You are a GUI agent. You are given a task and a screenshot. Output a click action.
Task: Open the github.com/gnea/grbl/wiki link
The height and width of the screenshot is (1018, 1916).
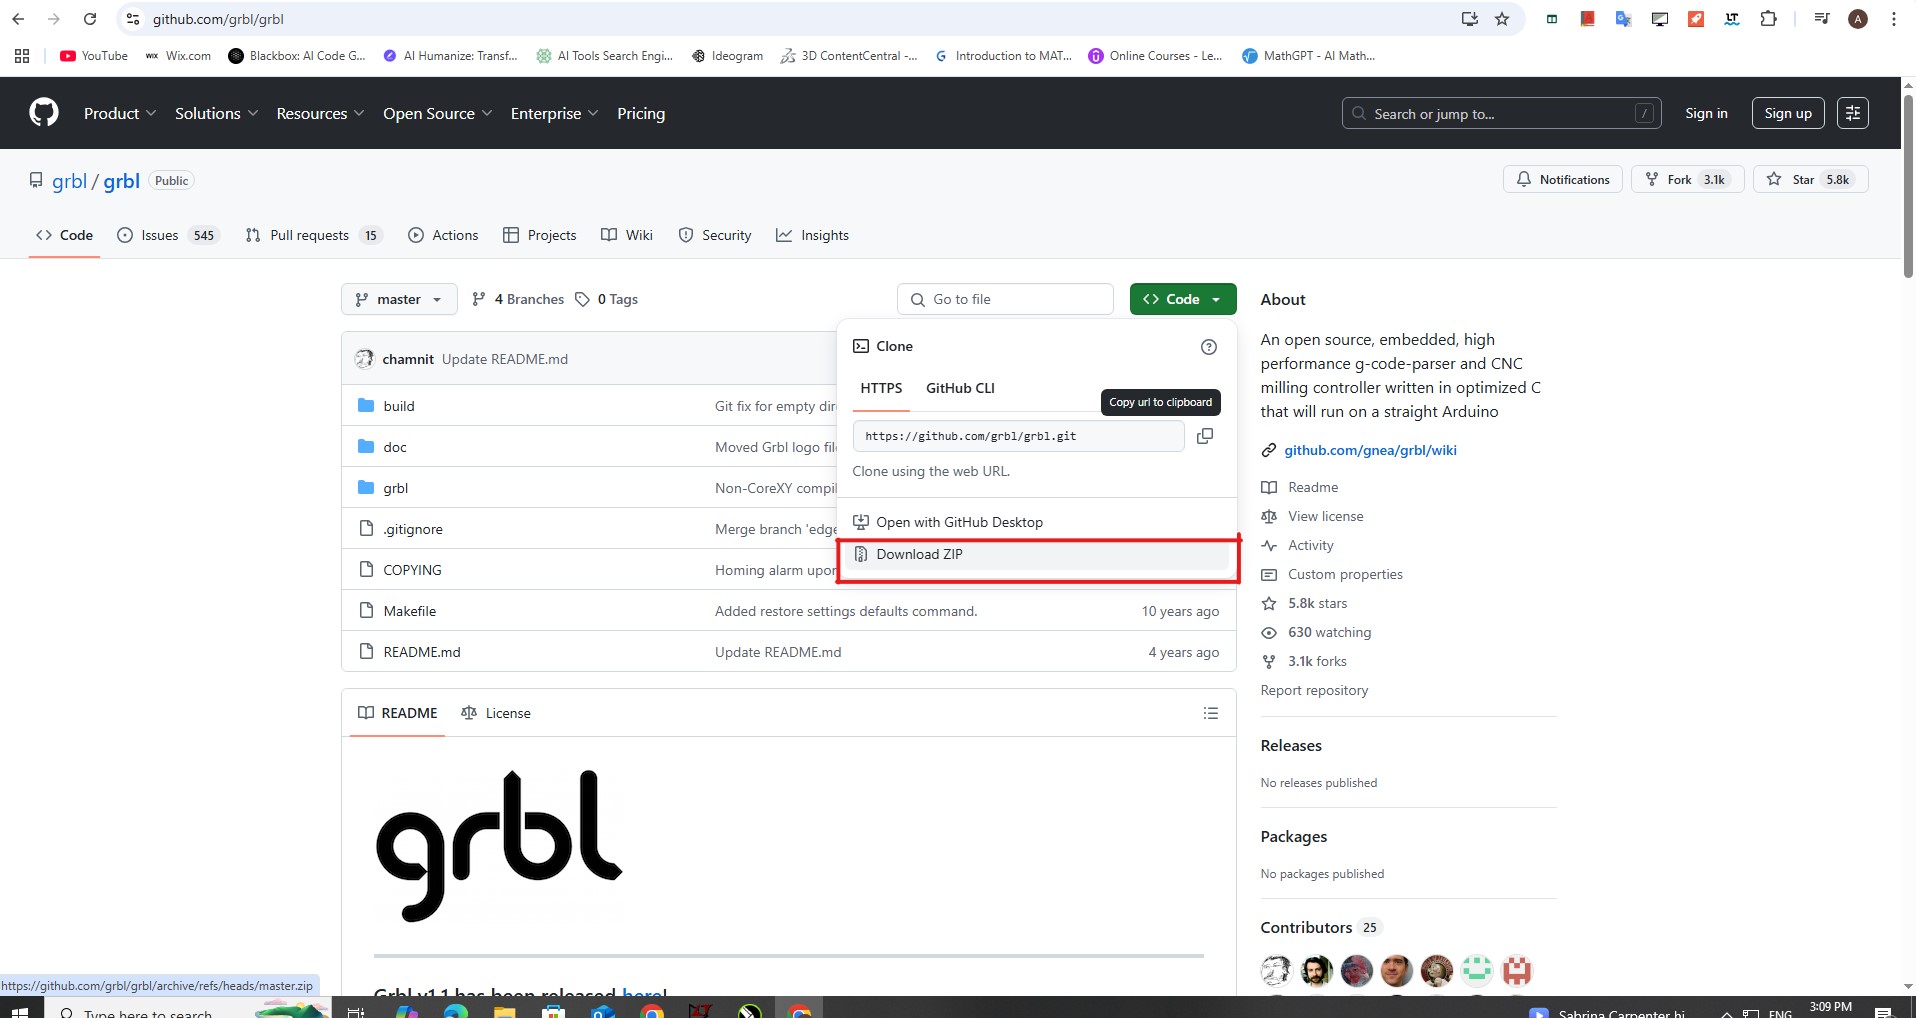pos(1370,450)
